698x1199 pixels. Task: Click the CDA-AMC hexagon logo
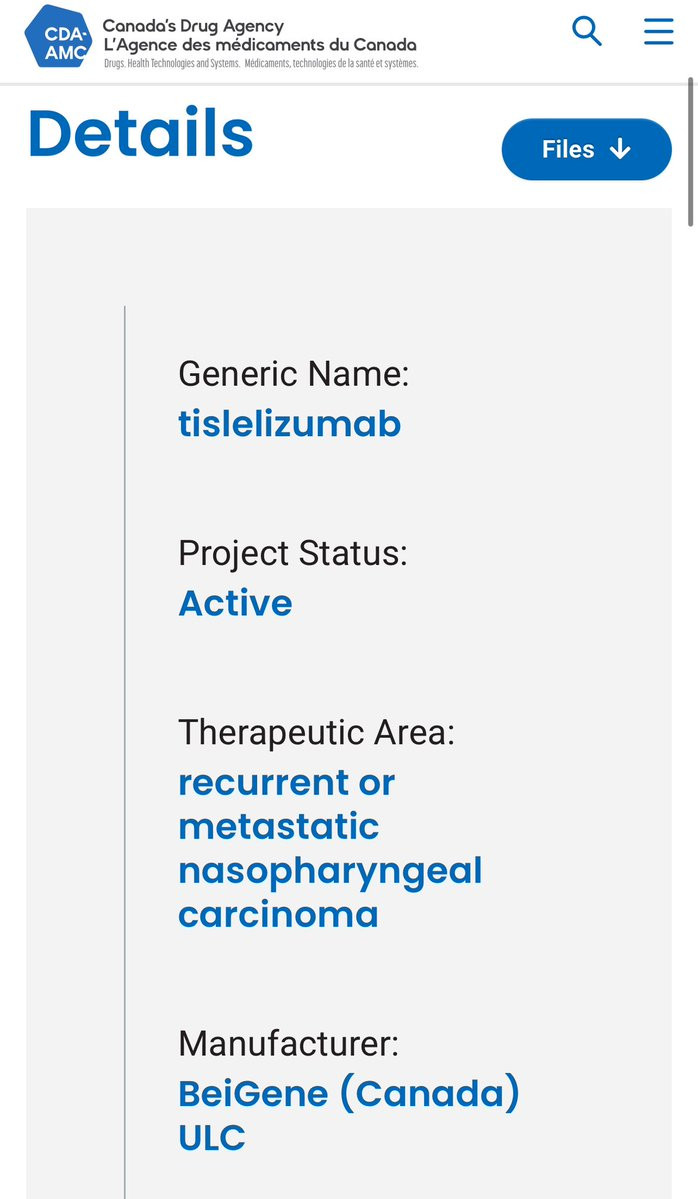coord(58,36)
